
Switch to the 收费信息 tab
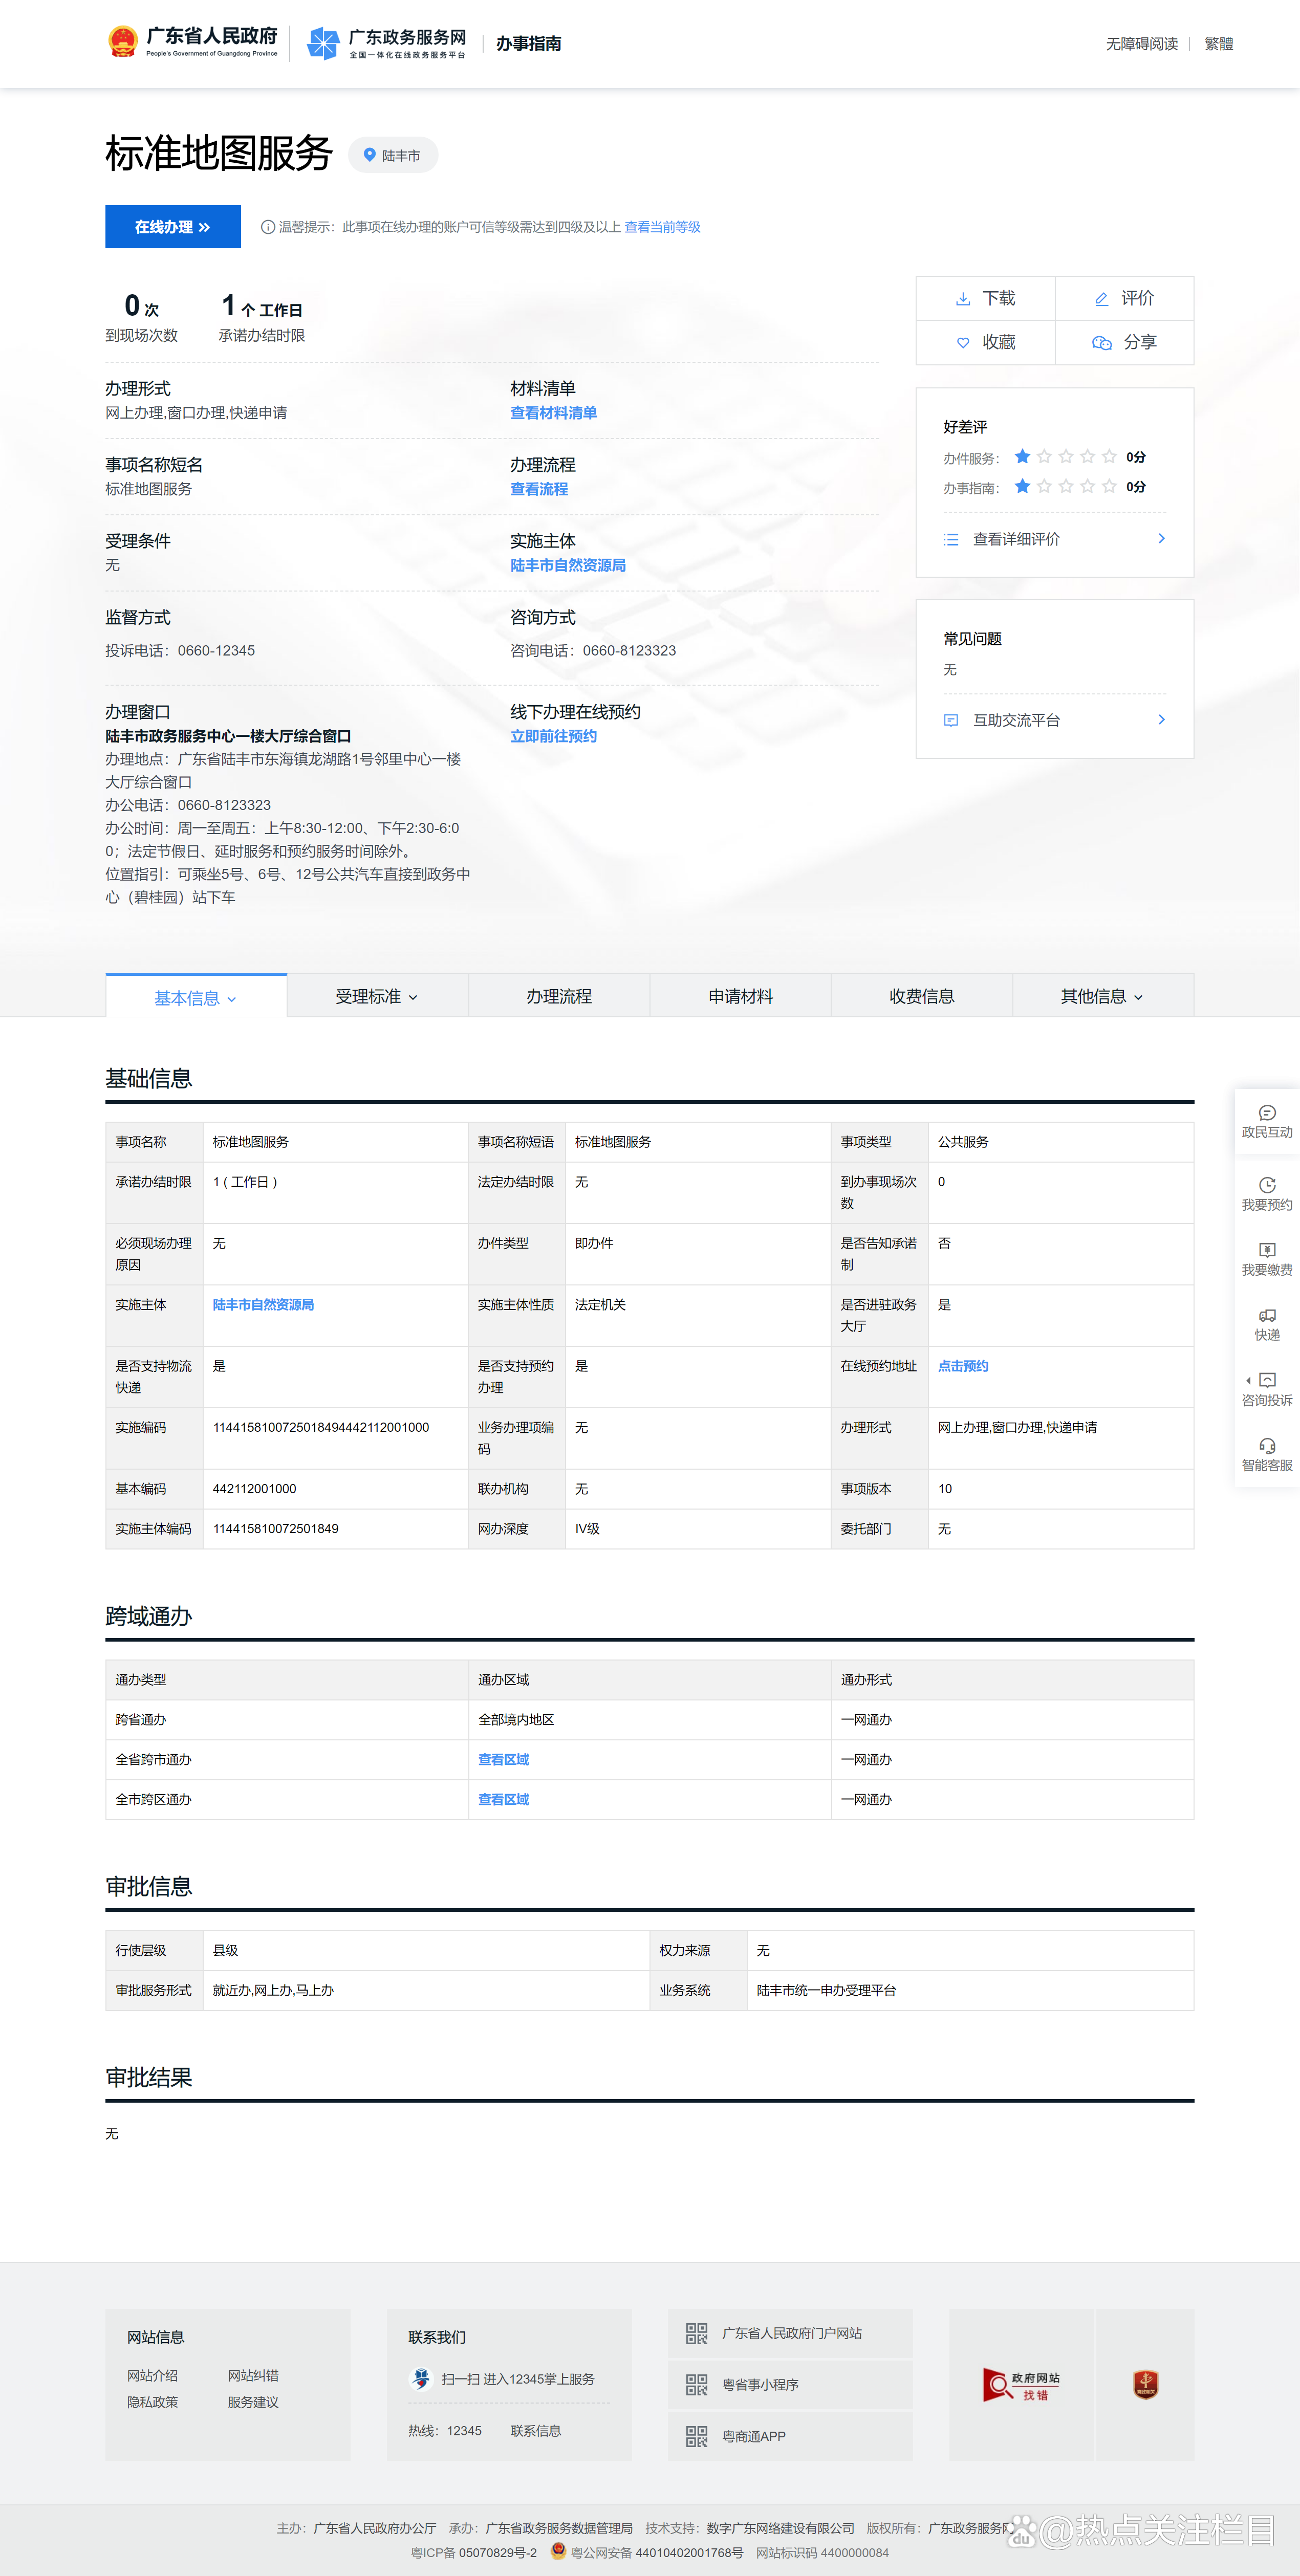click(921, 996)
